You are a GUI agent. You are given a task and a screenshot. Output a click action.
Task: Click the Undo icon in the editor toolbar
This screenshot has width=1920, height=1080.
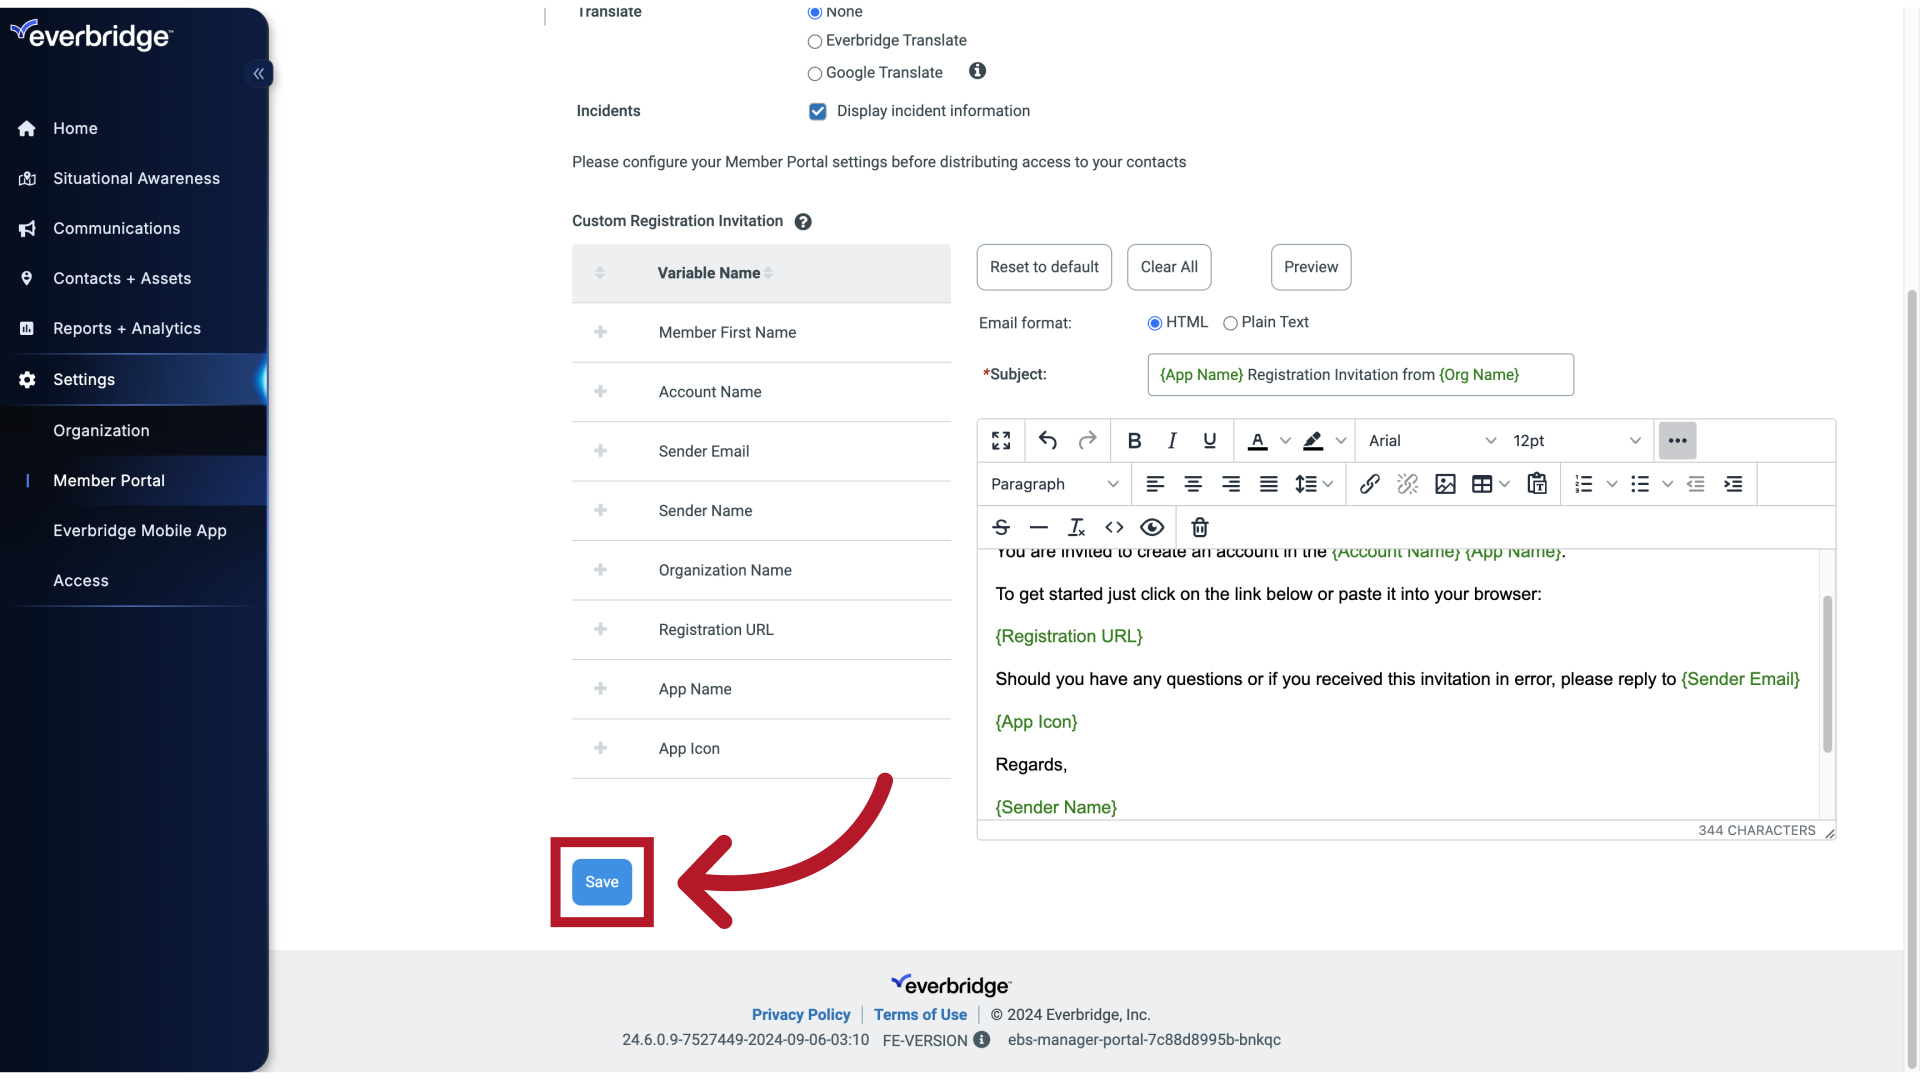pos(1047,440)
